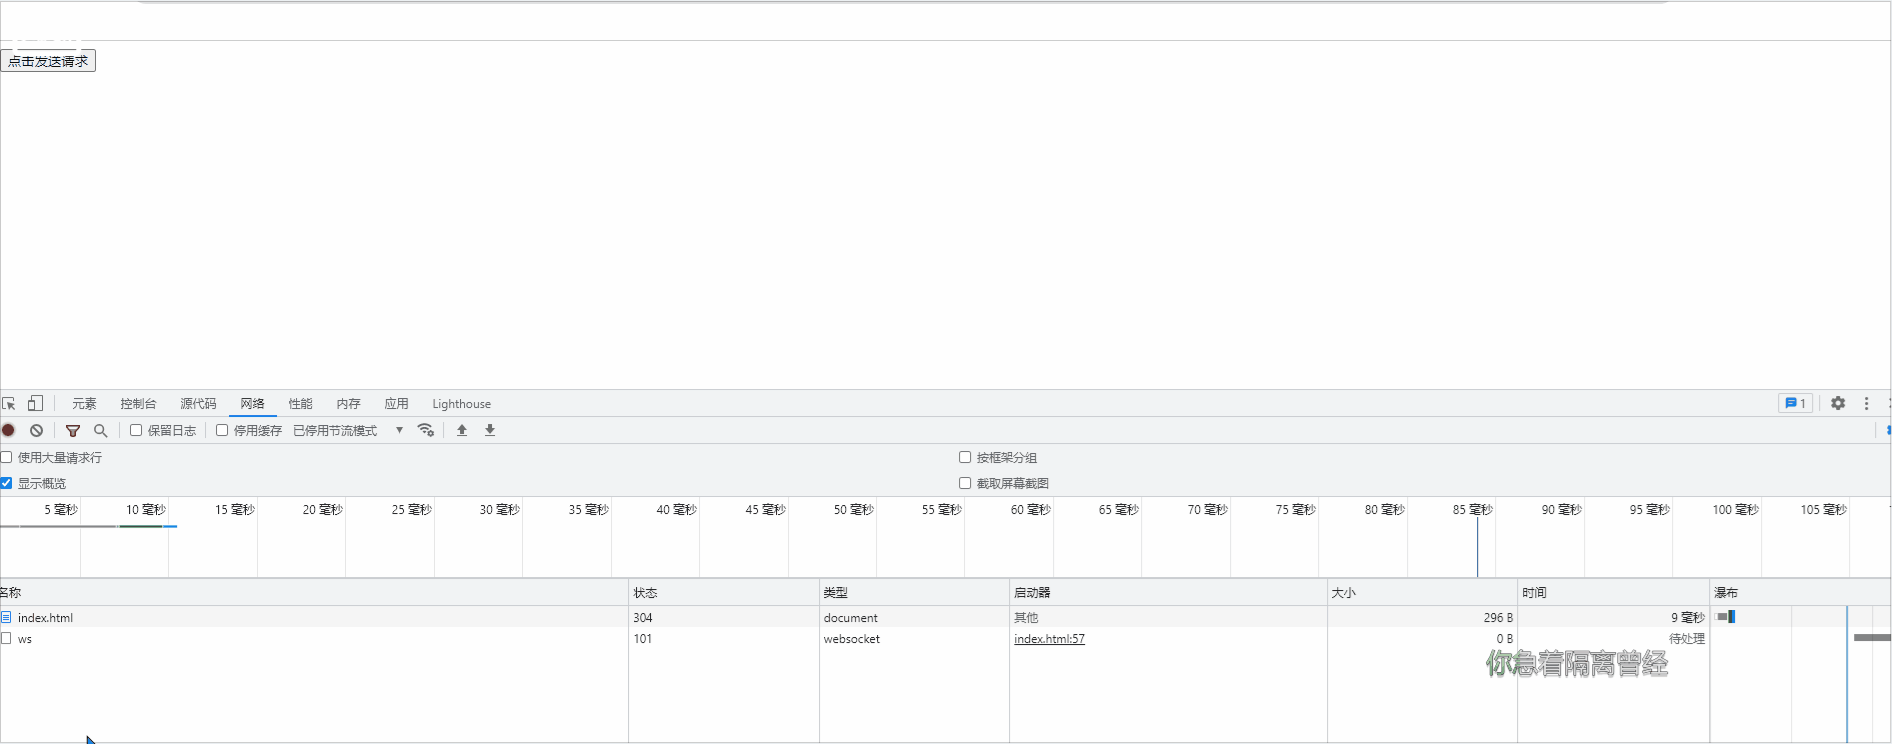Switch to 应用 tab

tap(396, 404)
